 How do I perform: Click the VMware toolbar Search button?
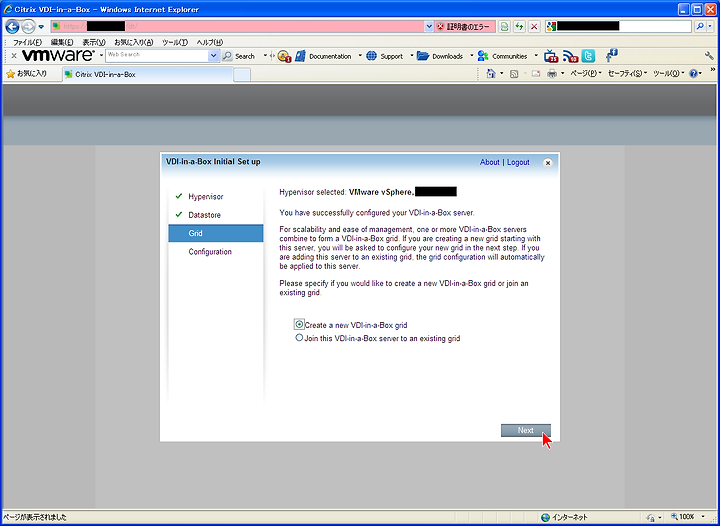click(239, 56)
